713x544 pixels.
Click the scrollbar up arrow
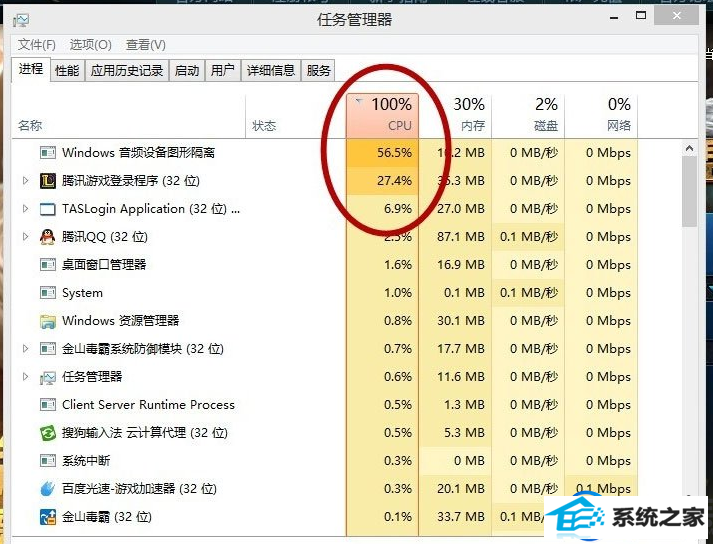point(689,148)
